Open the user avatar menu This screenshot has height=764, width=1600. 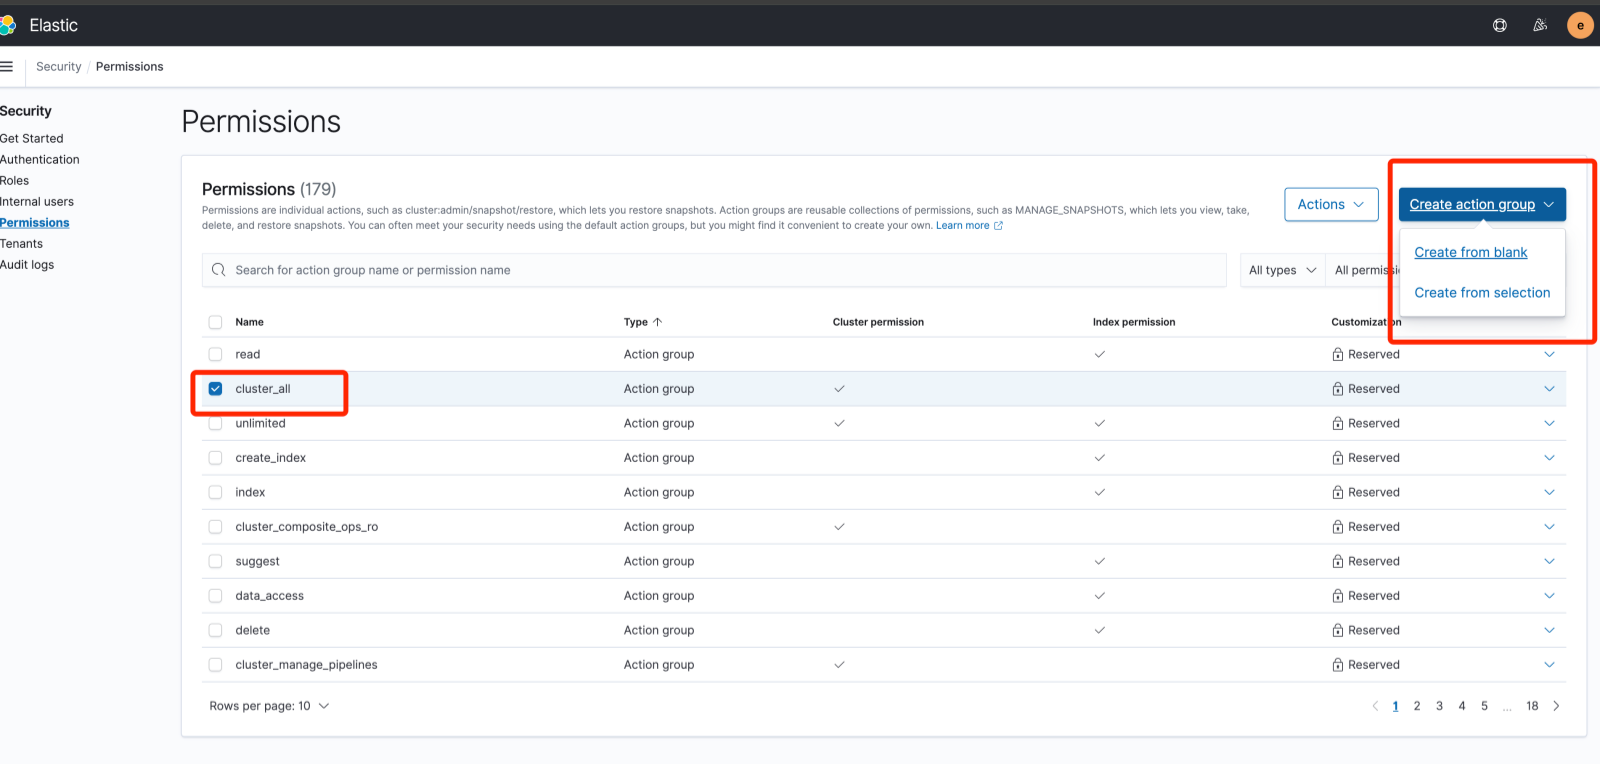coord(1580,26)
